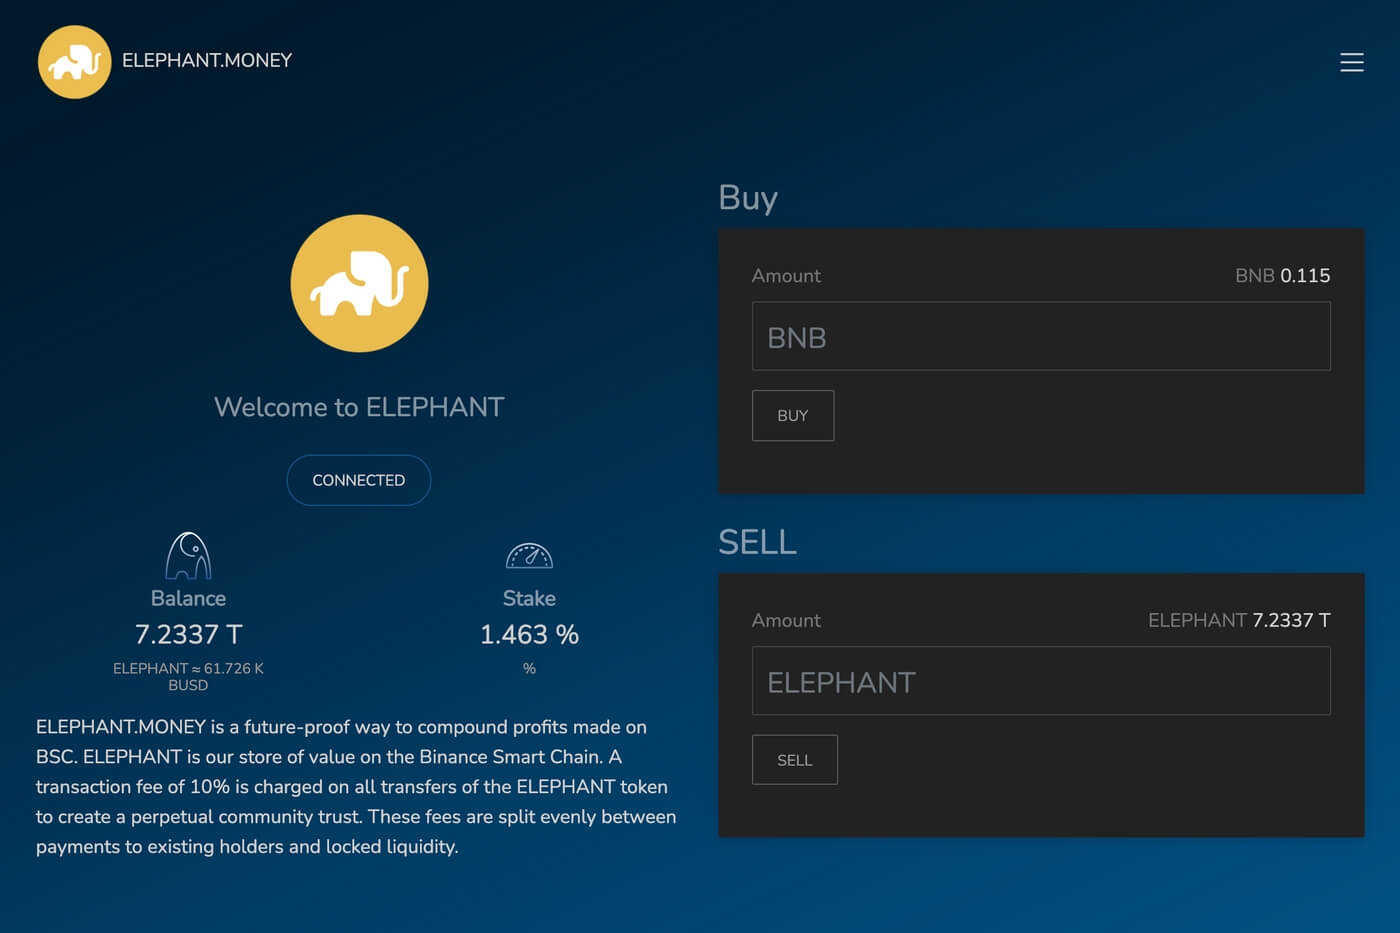
Task: Click the Buy section heading
Action: 748,198
